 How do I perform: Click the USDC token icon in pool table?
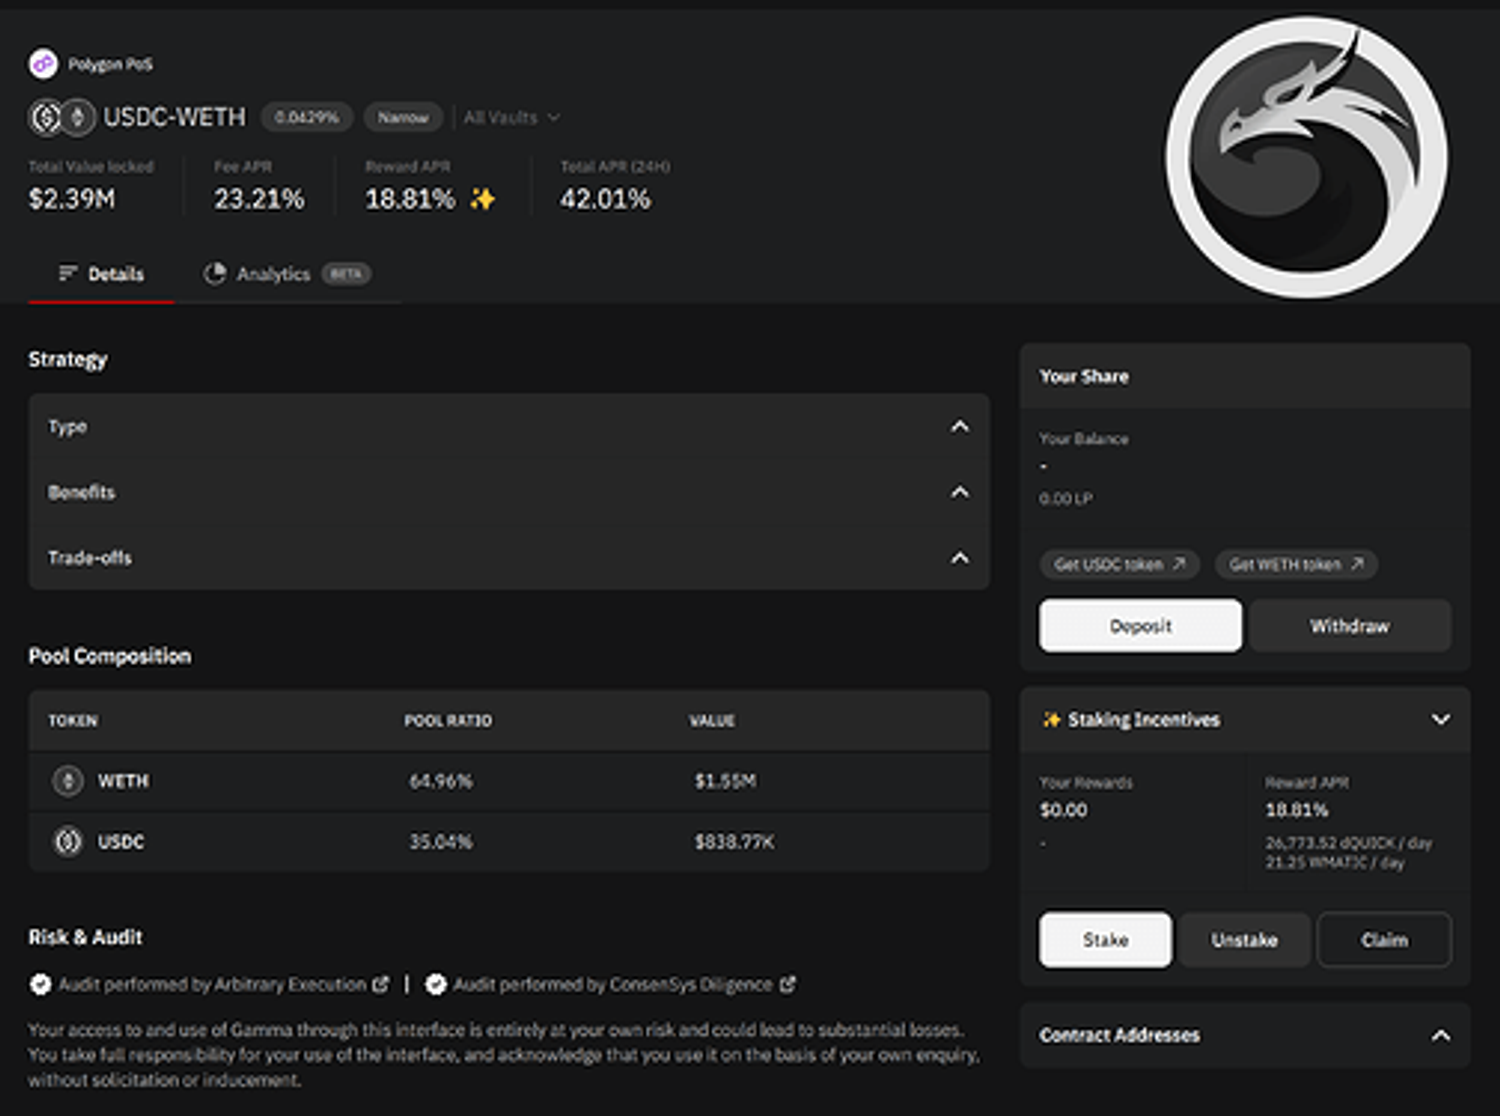(68, 842)
